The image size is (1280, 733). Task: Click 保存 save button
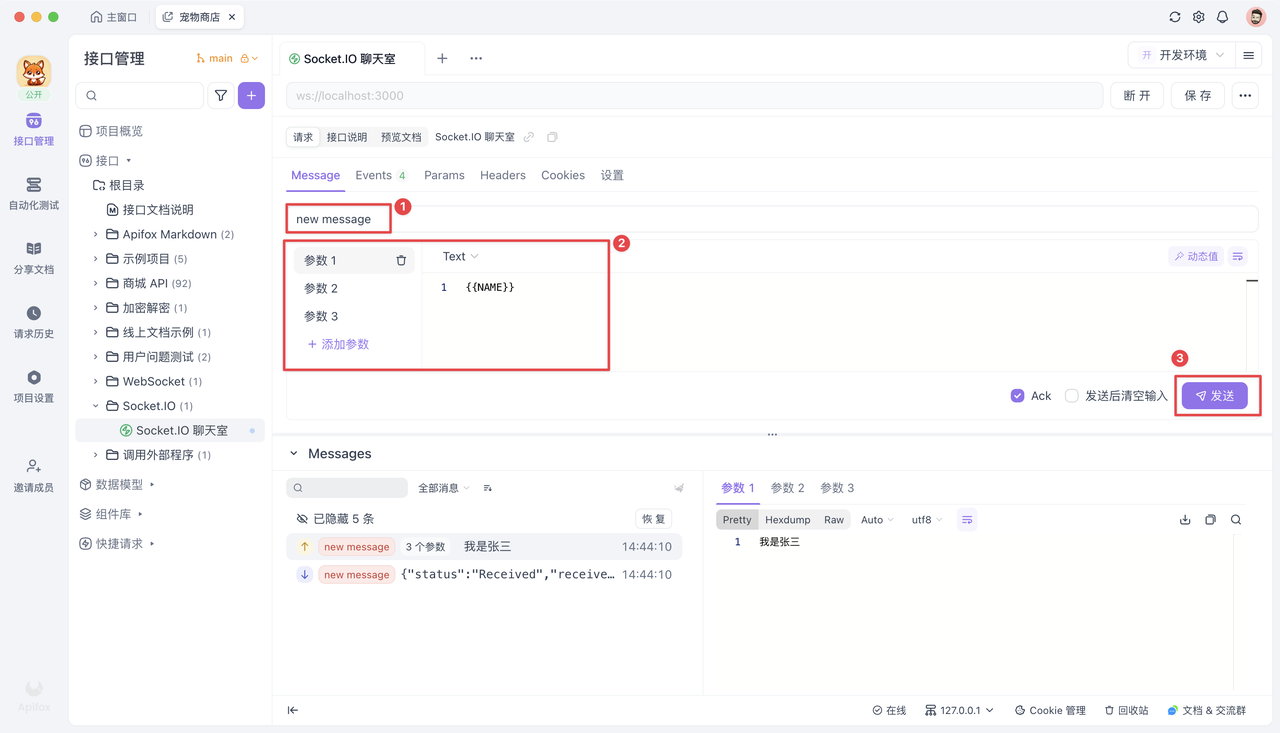point(1198,96)
